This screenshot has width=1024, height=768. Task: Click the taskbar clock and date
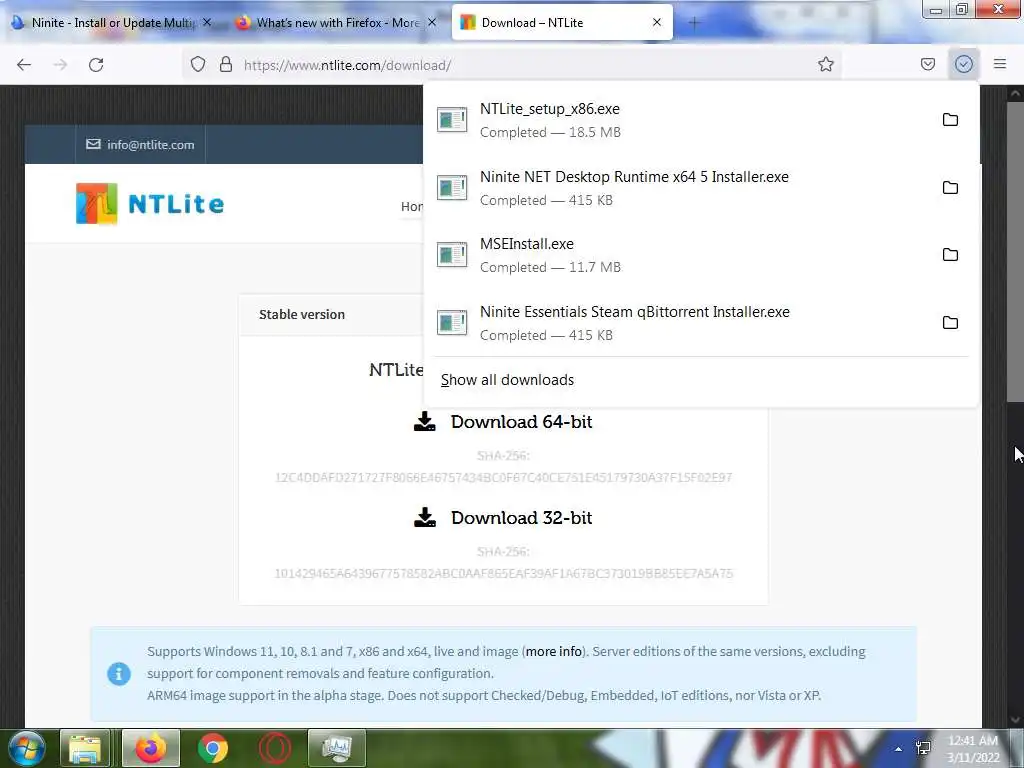pyautogui.click(x=974, y=749)
